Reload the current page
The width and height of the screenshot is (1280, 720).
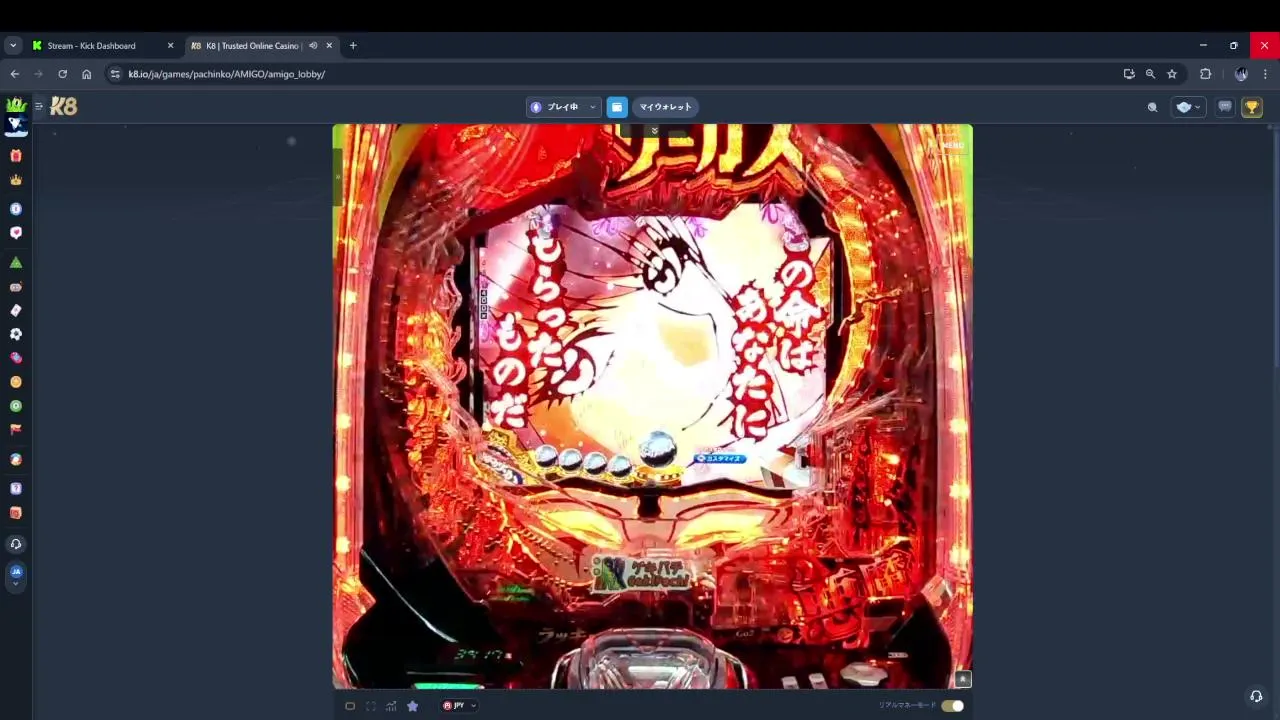coord(62,74)
